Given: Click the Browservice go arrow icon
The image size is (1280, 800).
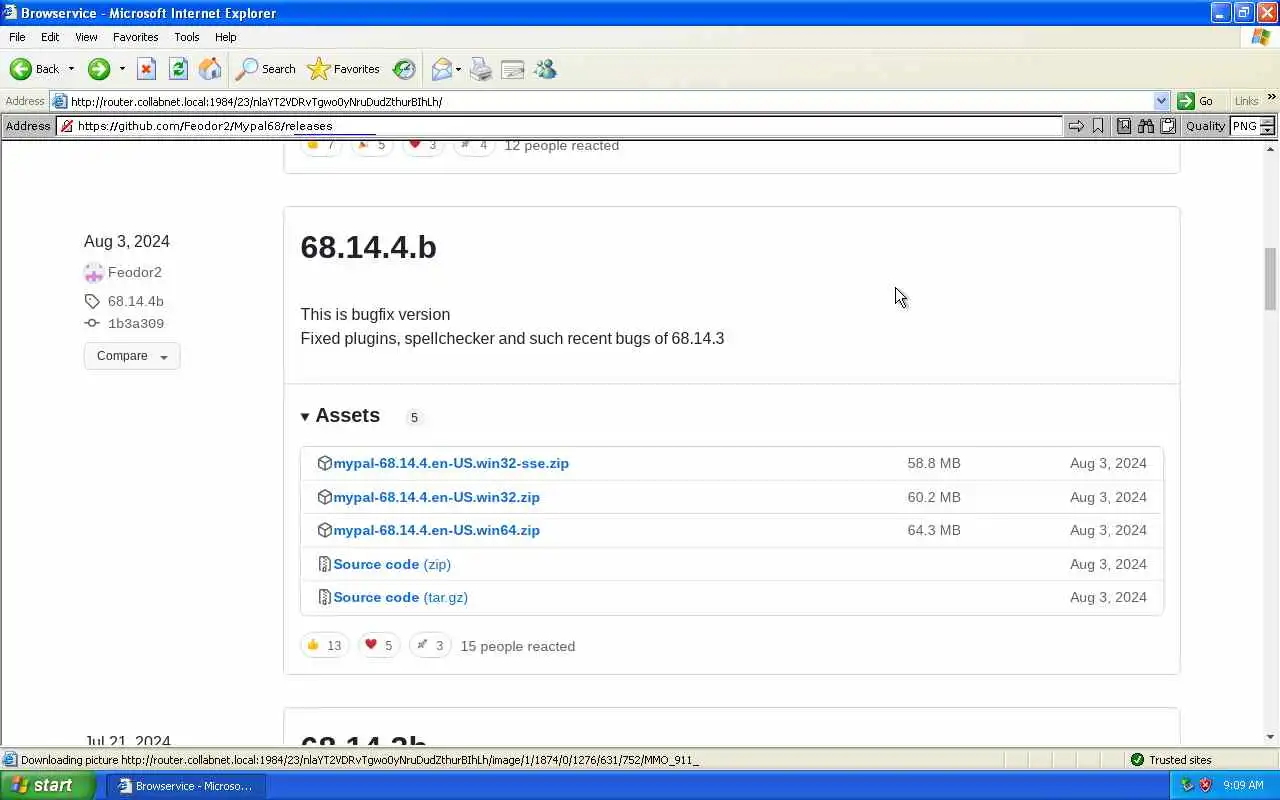Looking at the screenshot, I should (x=1076, y=126).
